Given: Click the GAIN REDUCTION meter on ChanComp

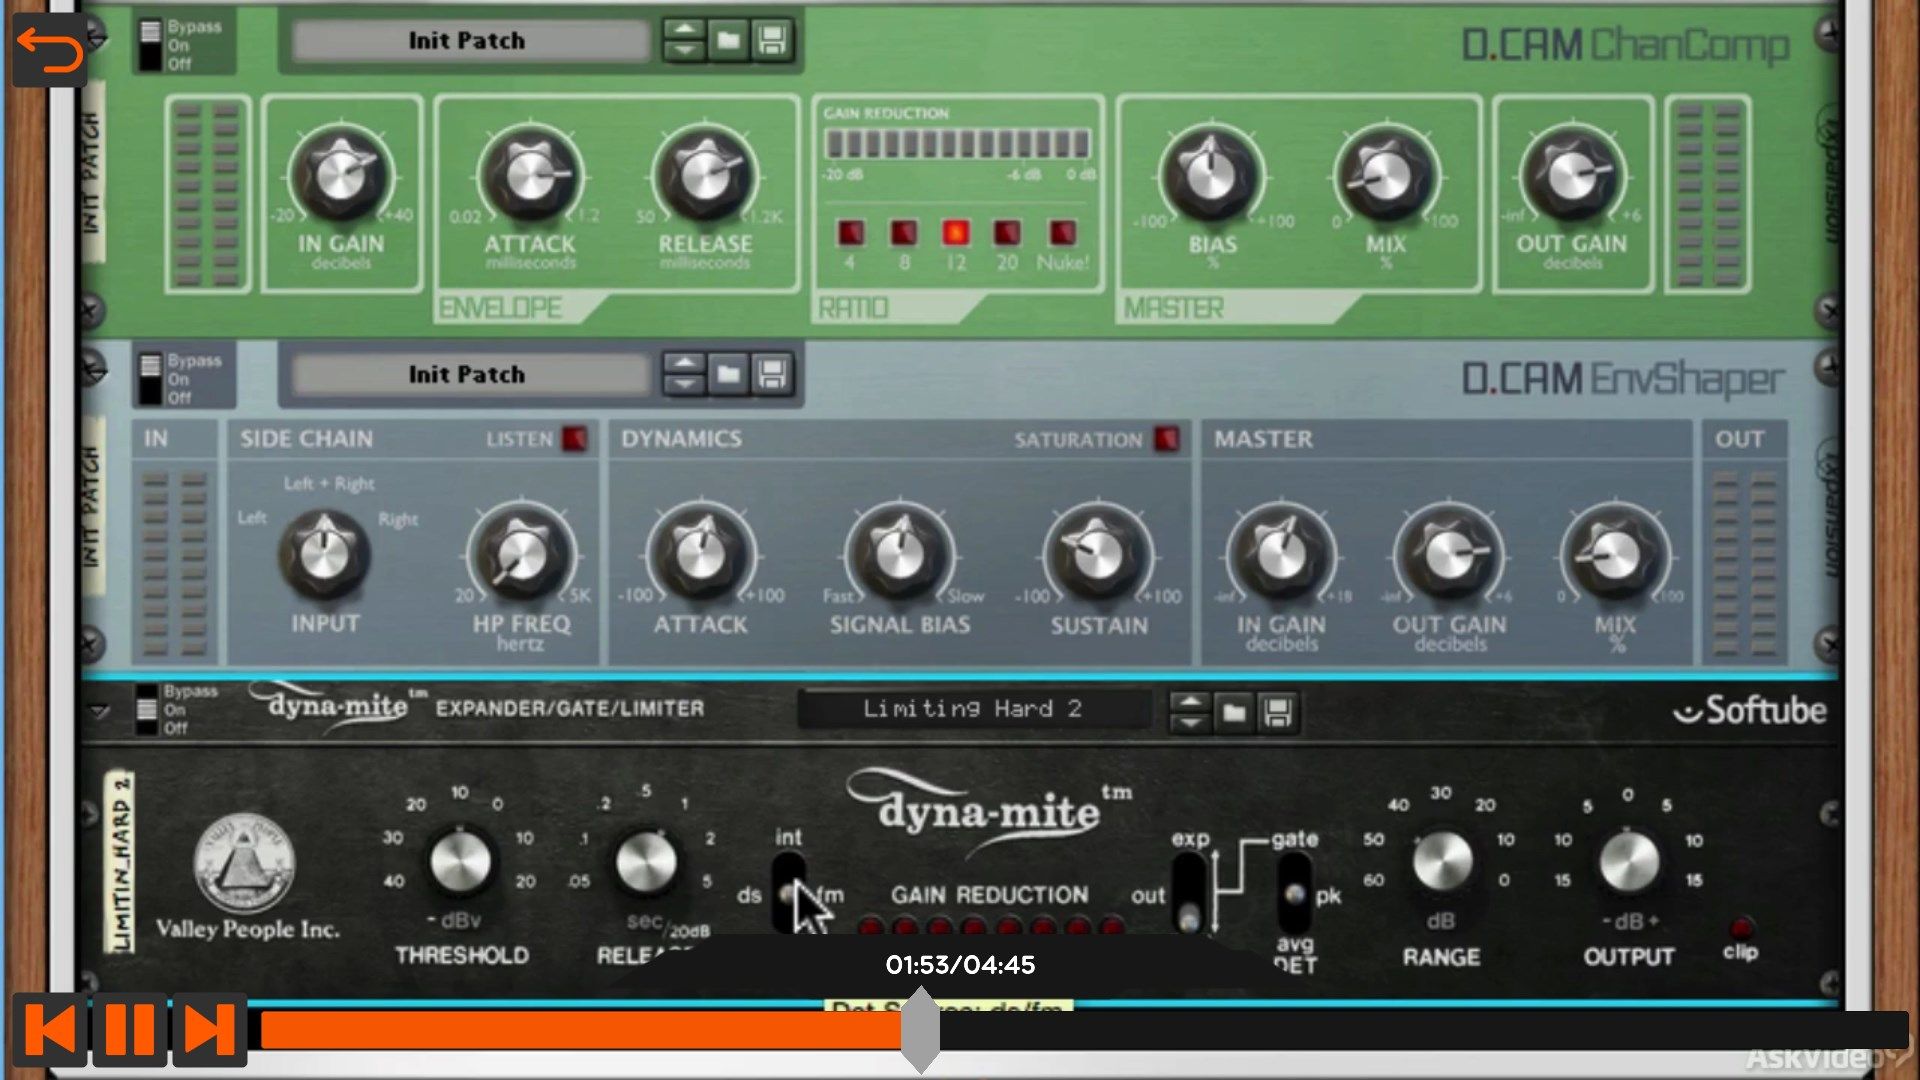Looking at the screenshot, I should (957, 145).
